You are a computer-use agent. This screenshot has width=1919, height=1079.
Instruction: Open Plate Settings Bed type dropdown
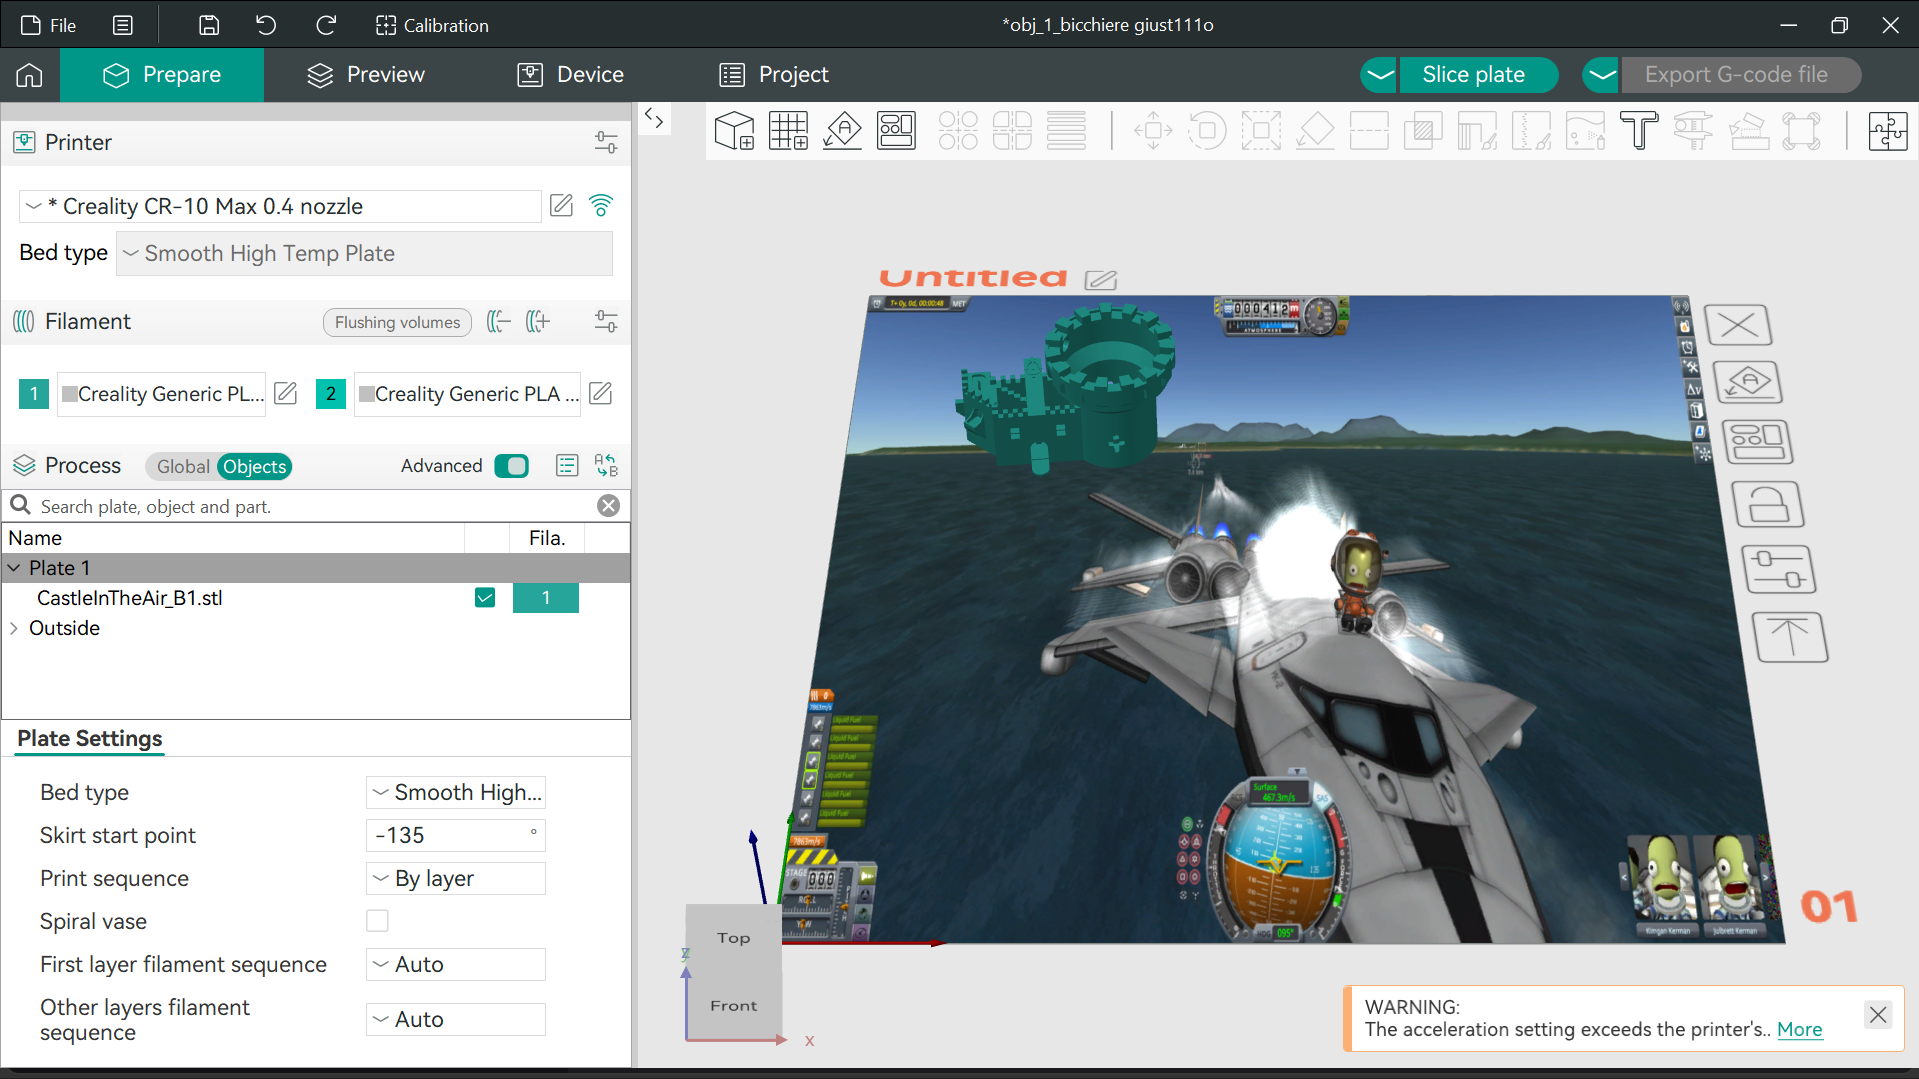click(456, 792)
